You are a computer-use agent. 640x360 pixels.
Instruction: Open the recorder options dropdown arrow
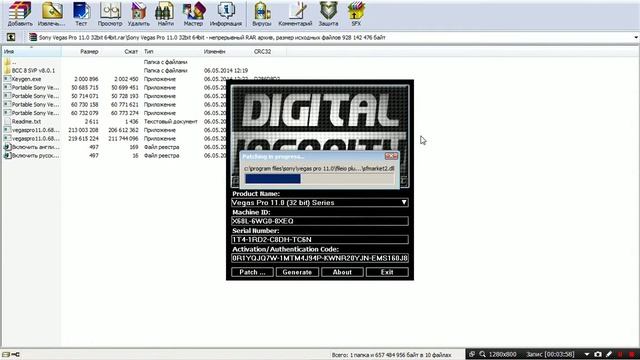click(x=587, y=354)
